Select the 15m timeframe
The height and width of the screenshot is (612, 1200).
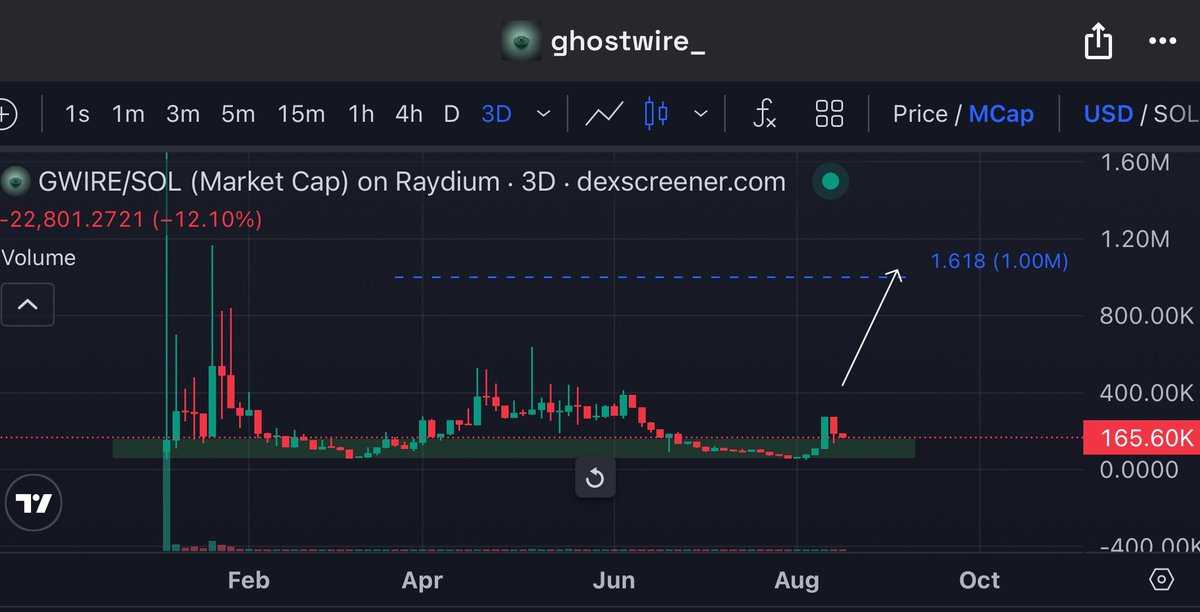click(301, 114)
